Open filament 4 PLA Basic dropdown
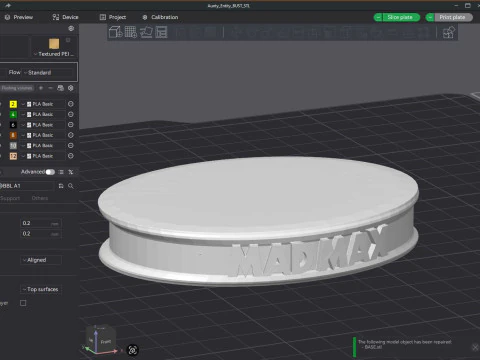The height and width of the screenshot is (360, 480). pyautogui.click(x=43, y=114)
